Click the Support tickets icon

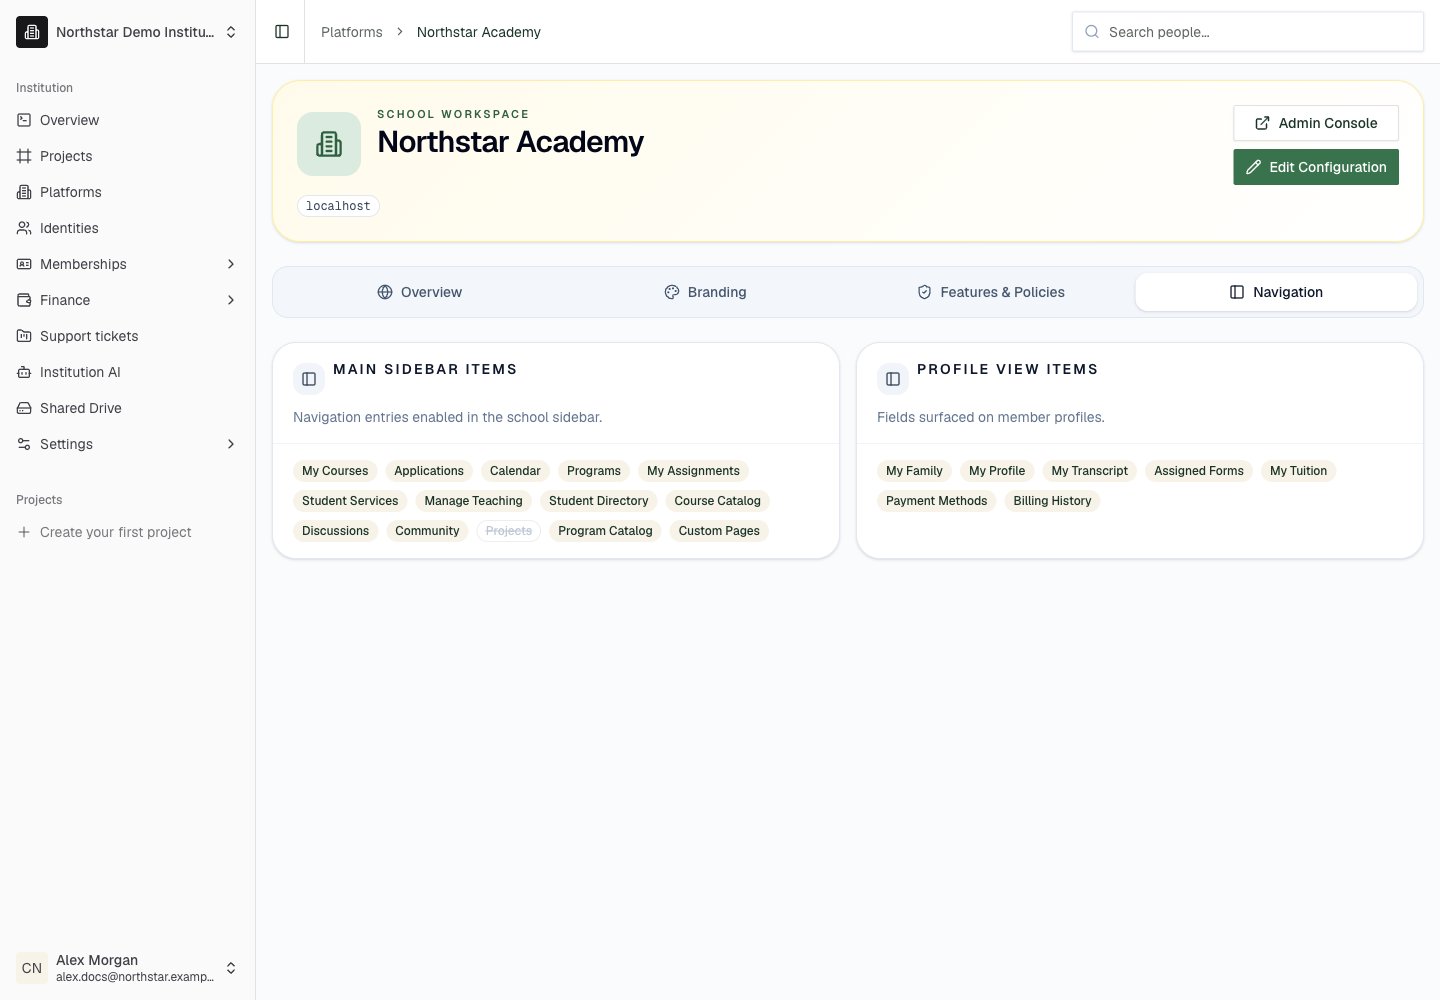[x=24, y=336]
